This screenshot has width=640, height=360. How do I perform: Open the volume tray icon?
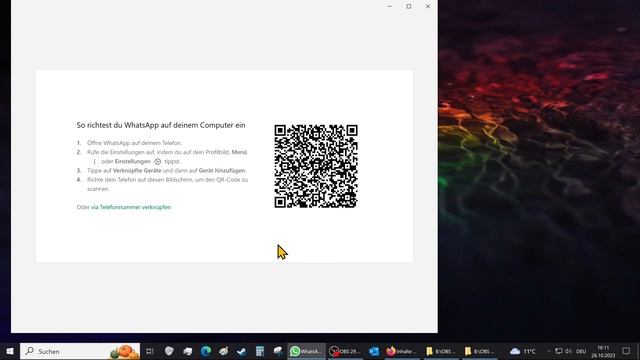coord(568,351)
